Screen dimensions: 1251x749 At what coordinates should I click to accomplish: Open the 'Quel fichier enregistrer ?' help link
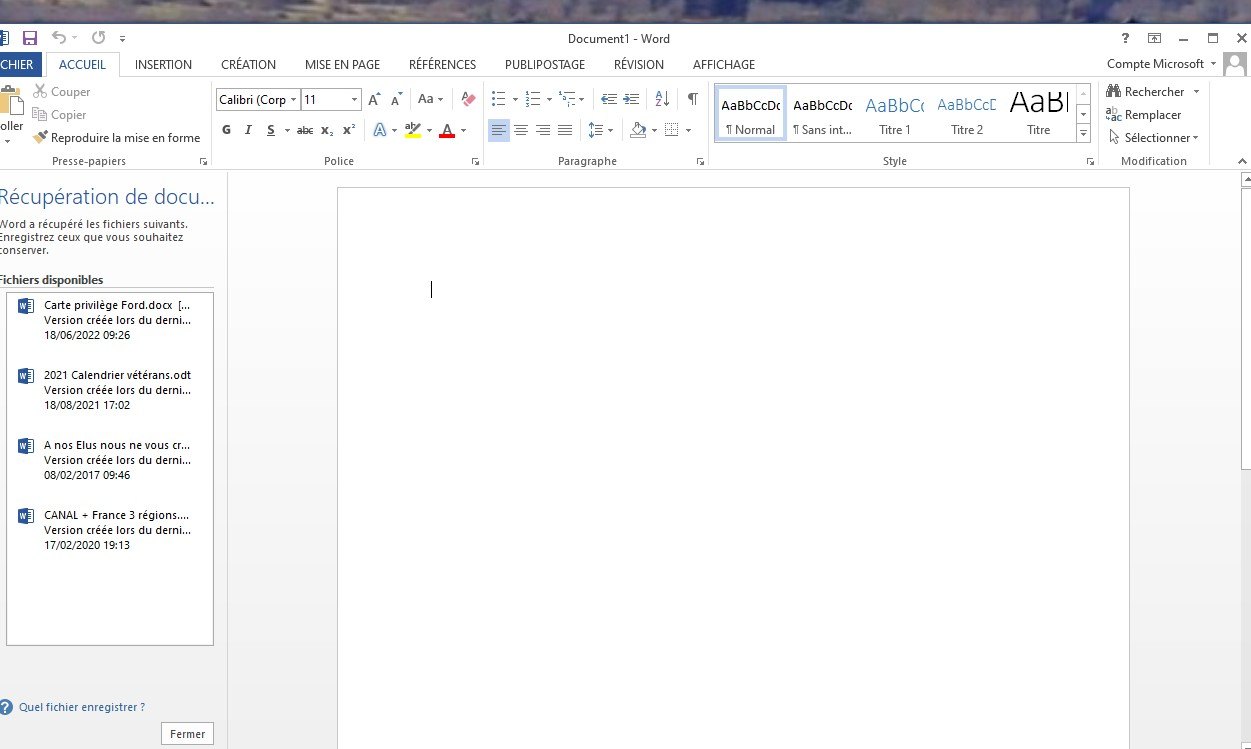point(82,707)
